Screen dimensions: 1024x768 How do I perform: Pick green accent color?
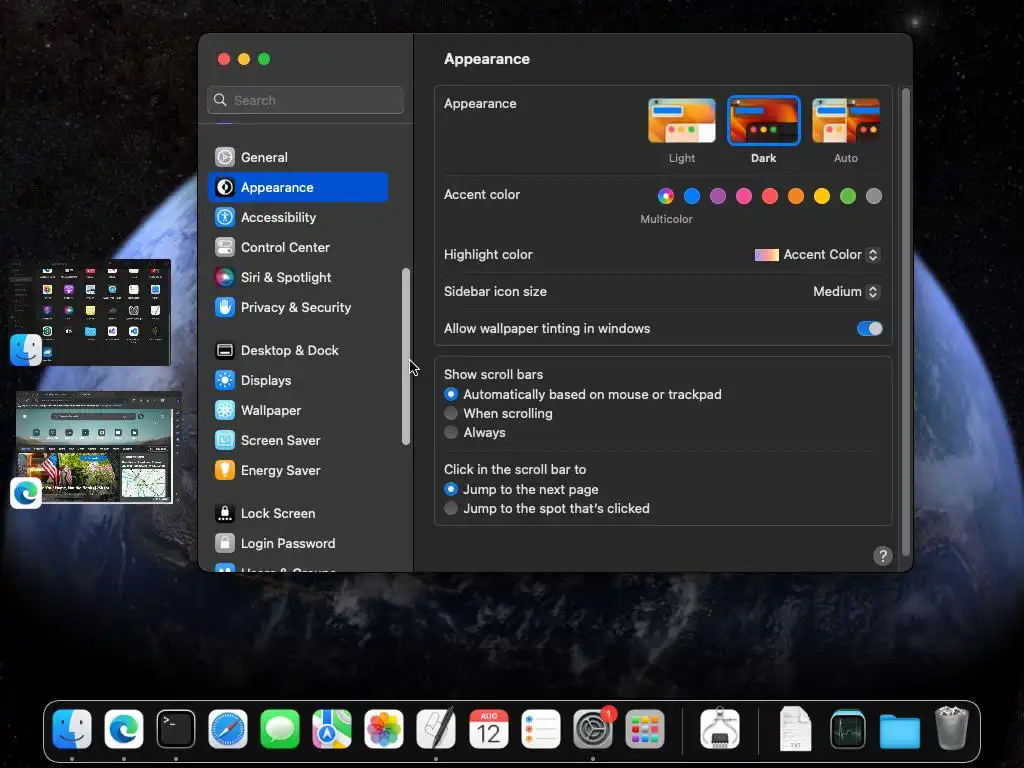click(848, 196)
